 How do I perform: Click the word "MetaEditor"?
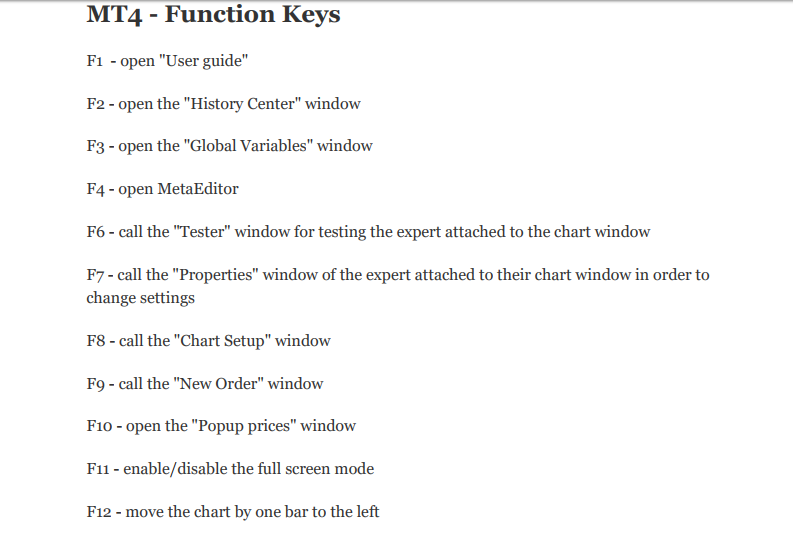click(x=198, y=189)
